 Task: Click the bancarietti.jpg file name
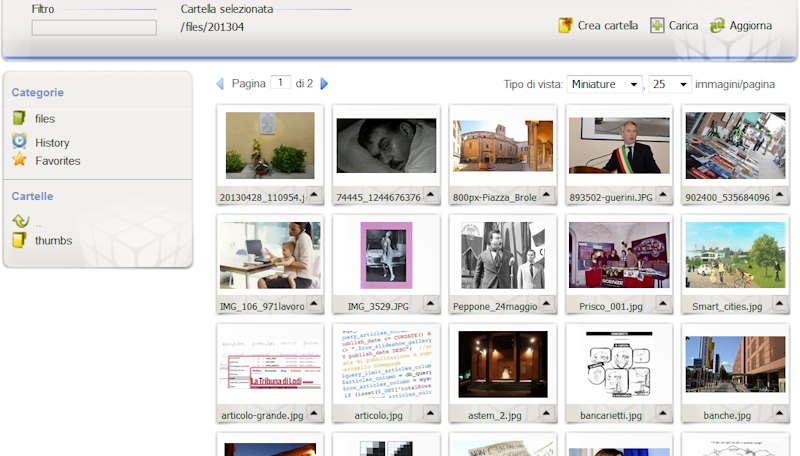(611, 416)
